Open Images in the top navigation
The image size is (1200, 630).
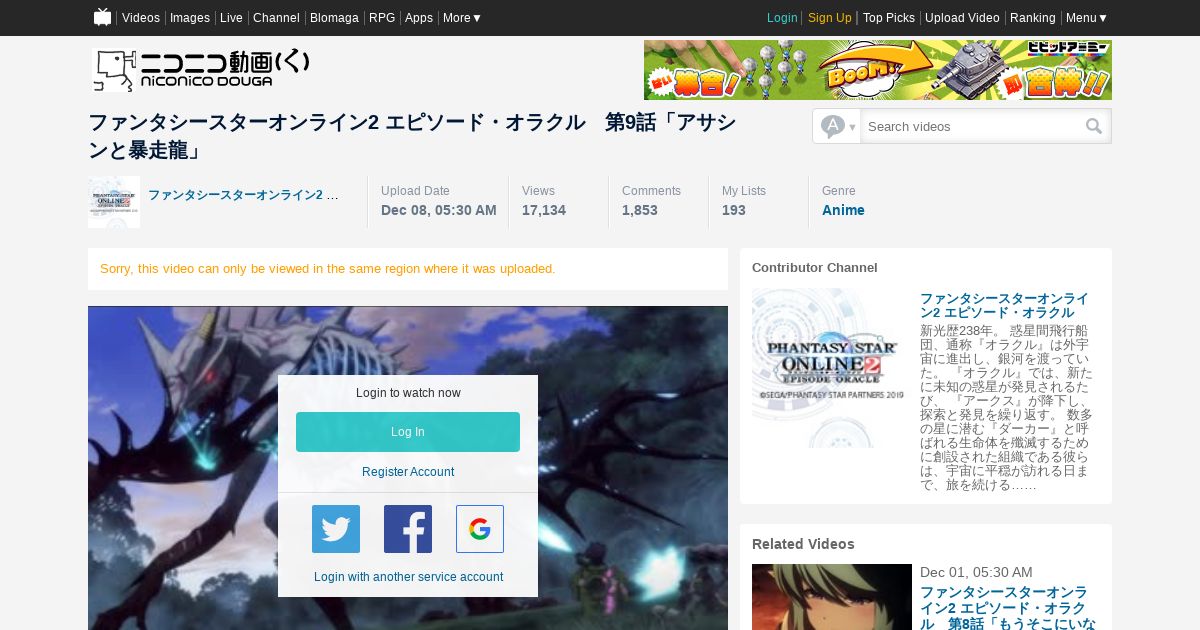(190, 18)
